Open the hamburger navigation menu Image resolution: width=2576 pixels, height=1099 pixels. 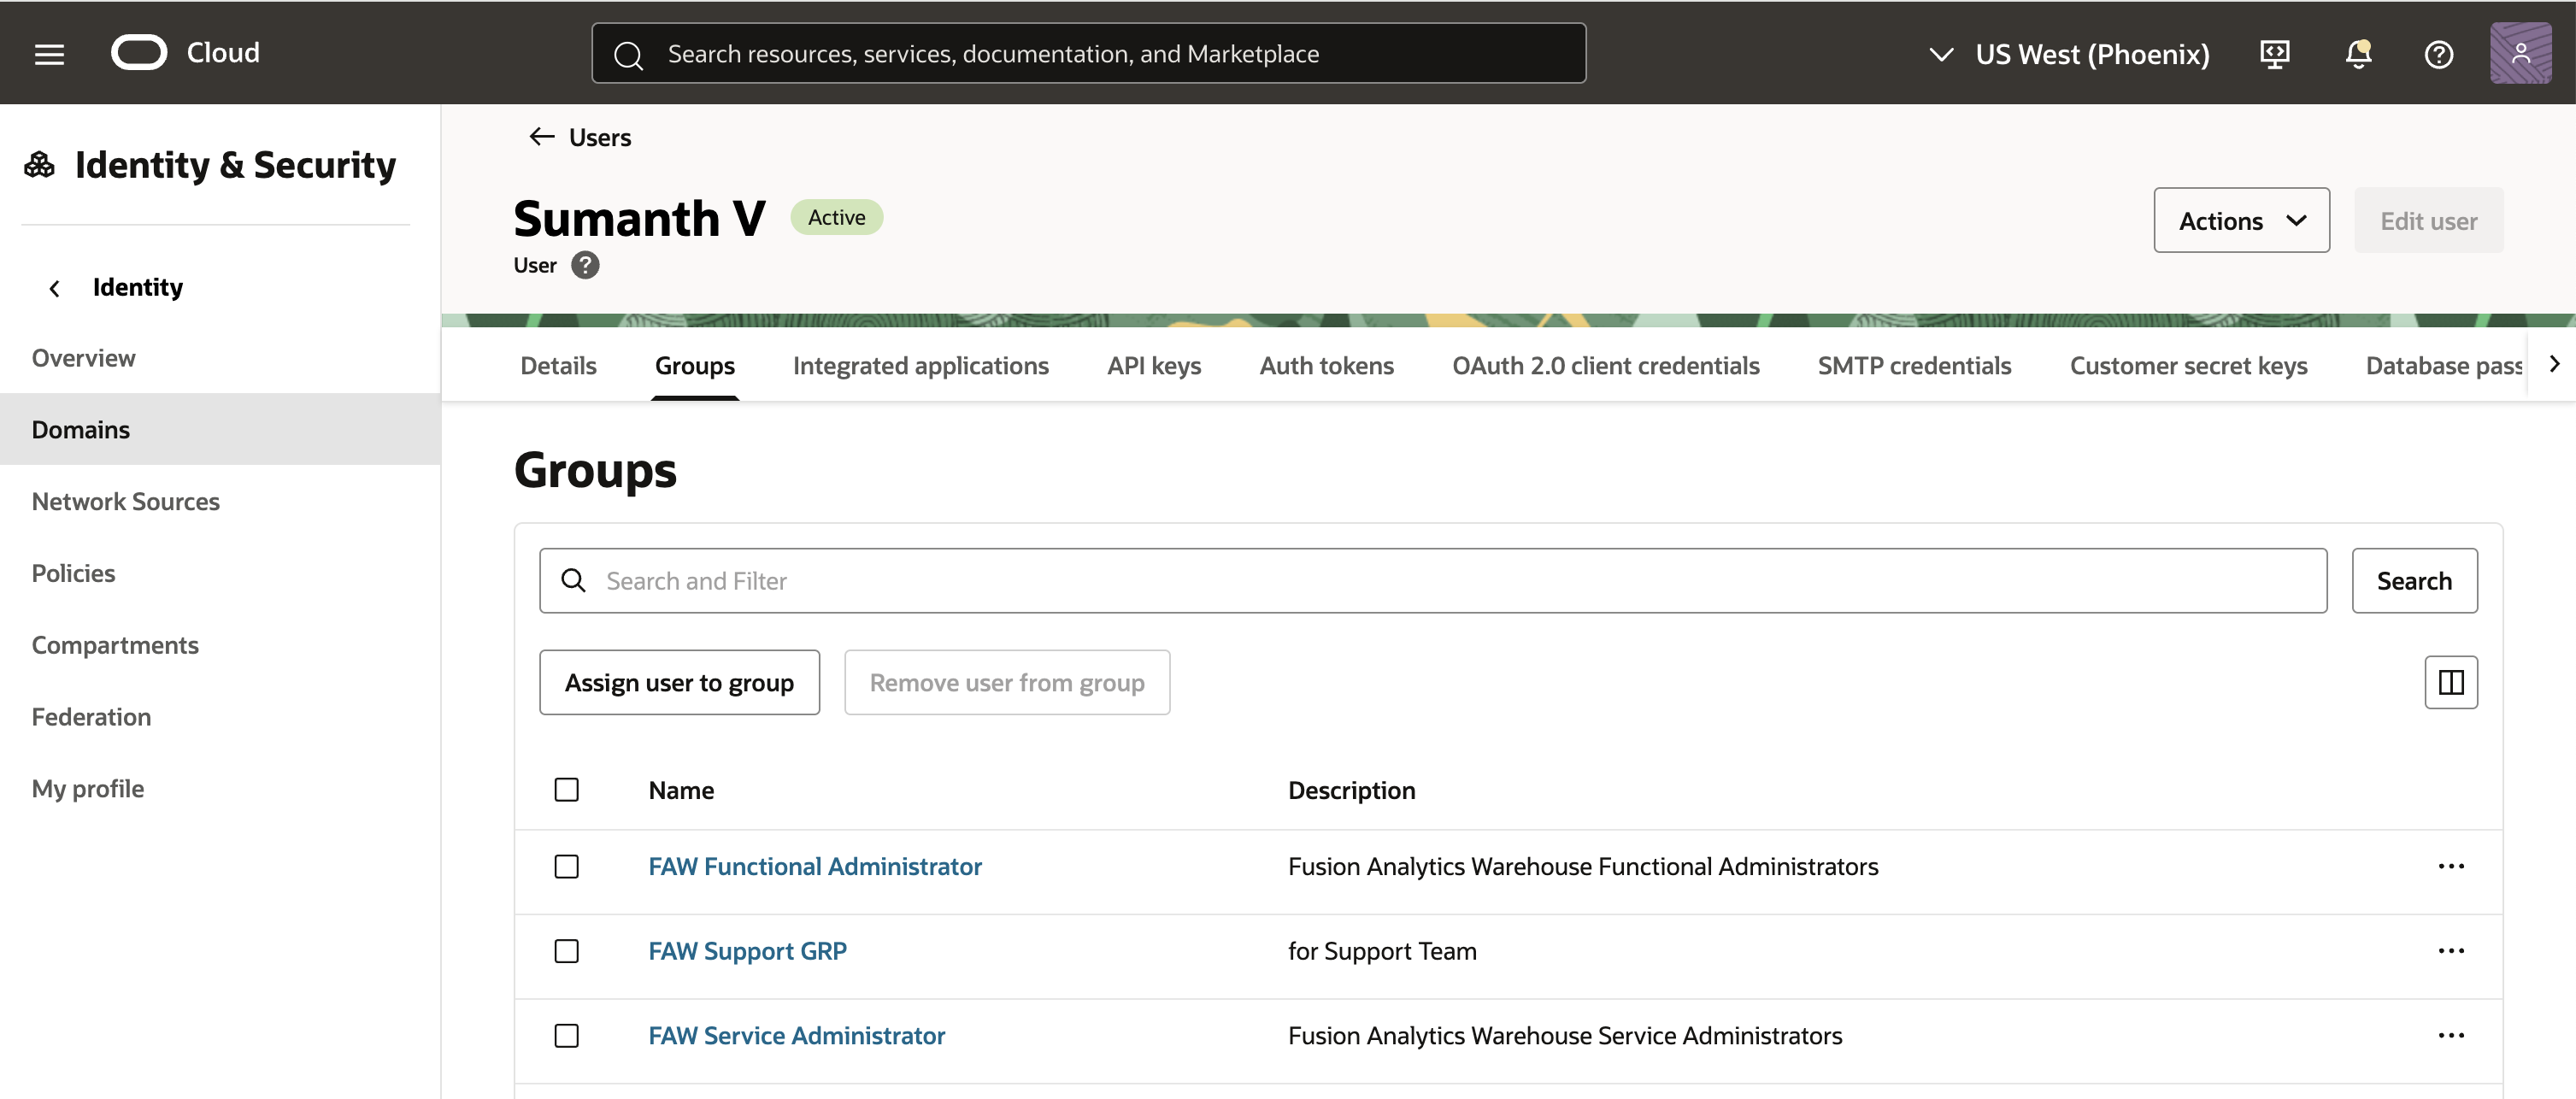pyautogui.click(x=49, y=54)
